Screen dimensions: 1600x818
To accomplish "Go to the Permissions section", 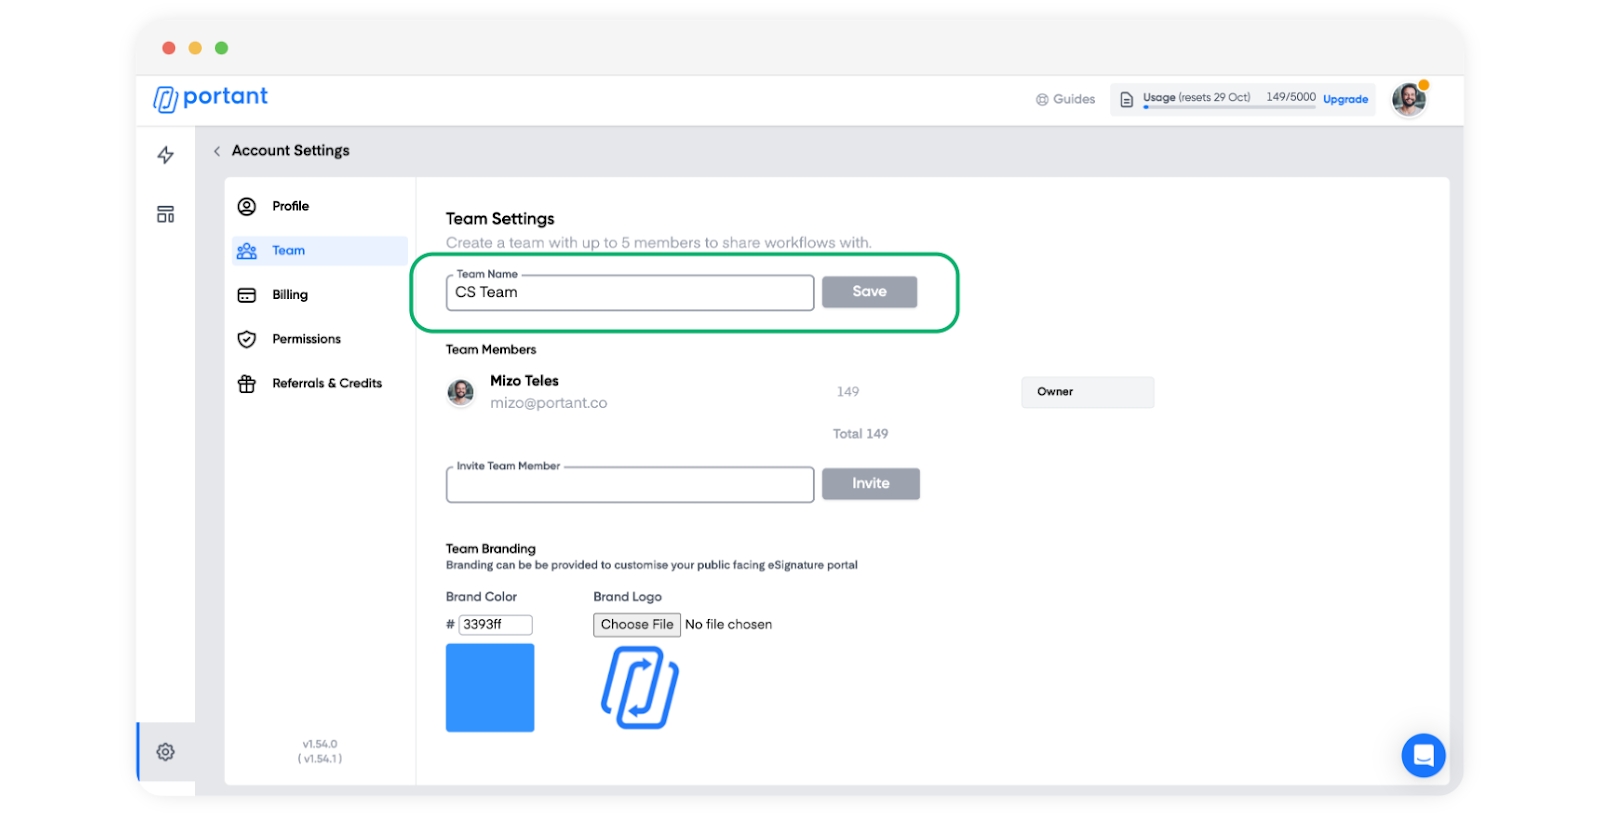I will coord(306,339).
